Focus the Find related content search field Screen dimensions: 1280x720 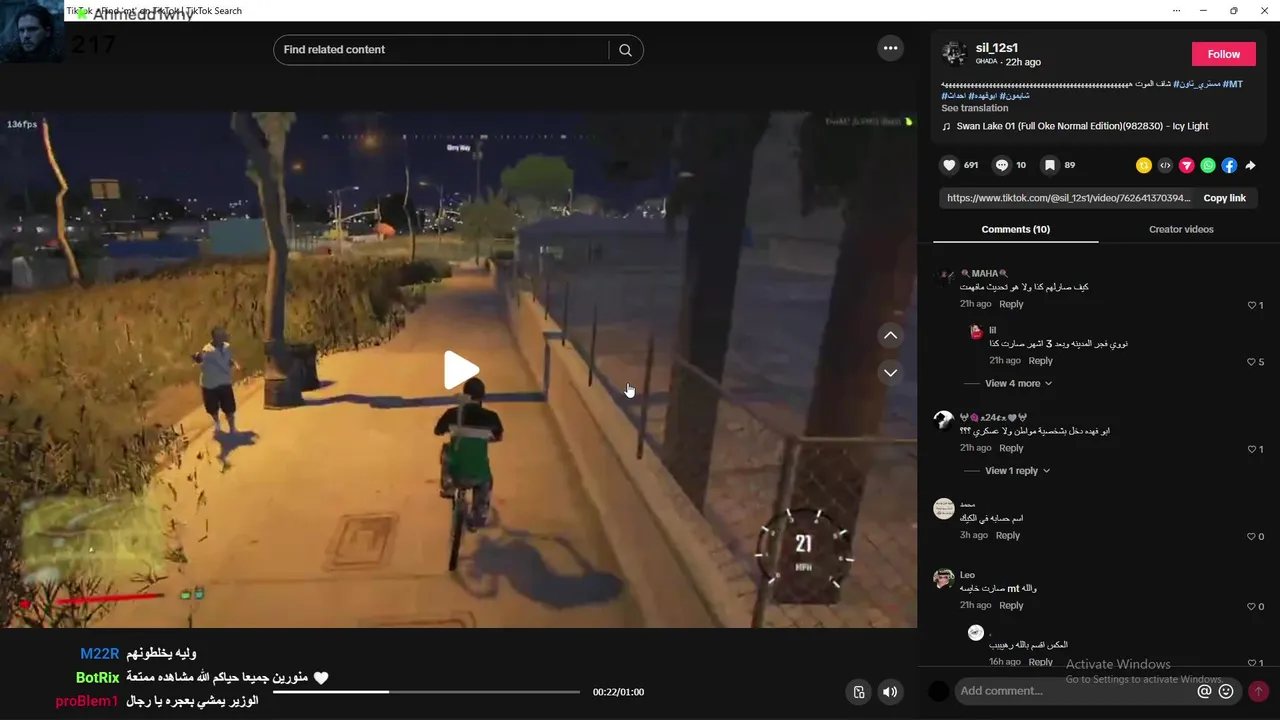coord(440,50)
